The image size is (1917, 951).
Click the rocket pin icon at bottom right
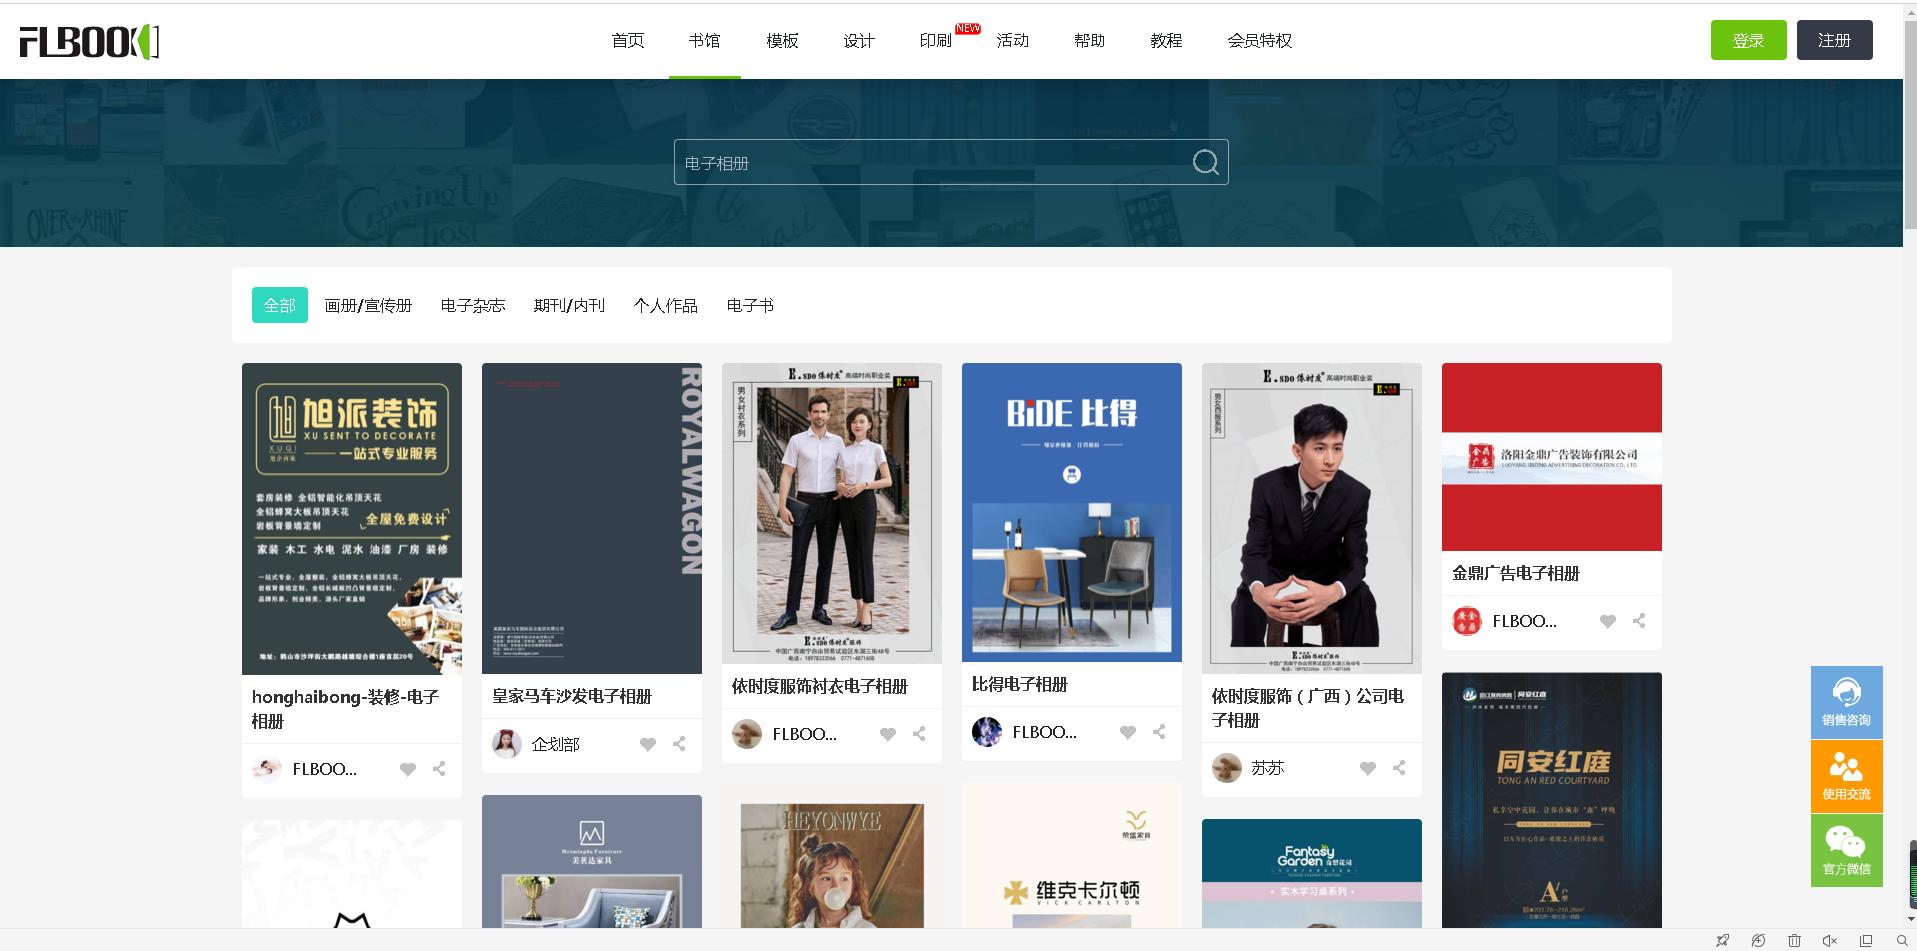point(1723,940)
